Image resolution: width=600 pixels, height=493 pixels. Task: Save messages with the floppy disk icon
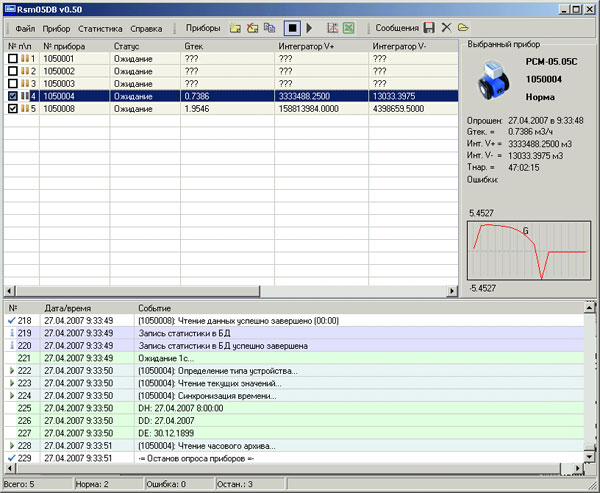[x=429, y=29]
